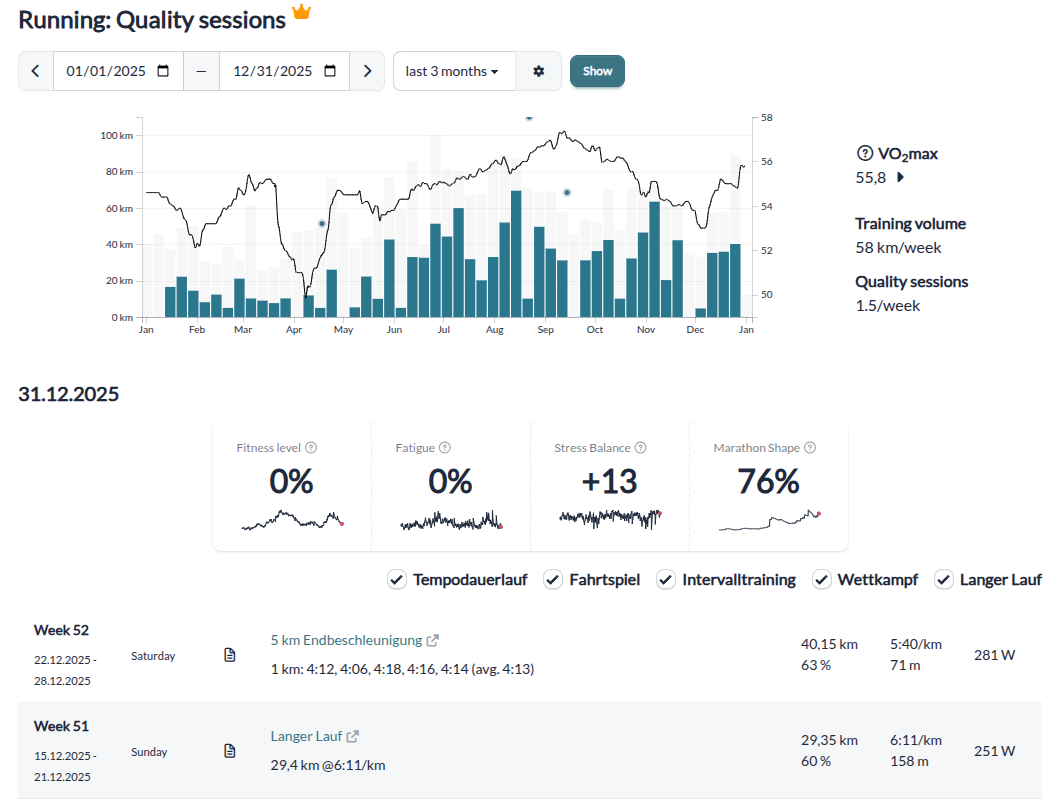This screenshot has height=799, width=1061.
Task: Click the end date input field
Action: (x=272, y=71)
